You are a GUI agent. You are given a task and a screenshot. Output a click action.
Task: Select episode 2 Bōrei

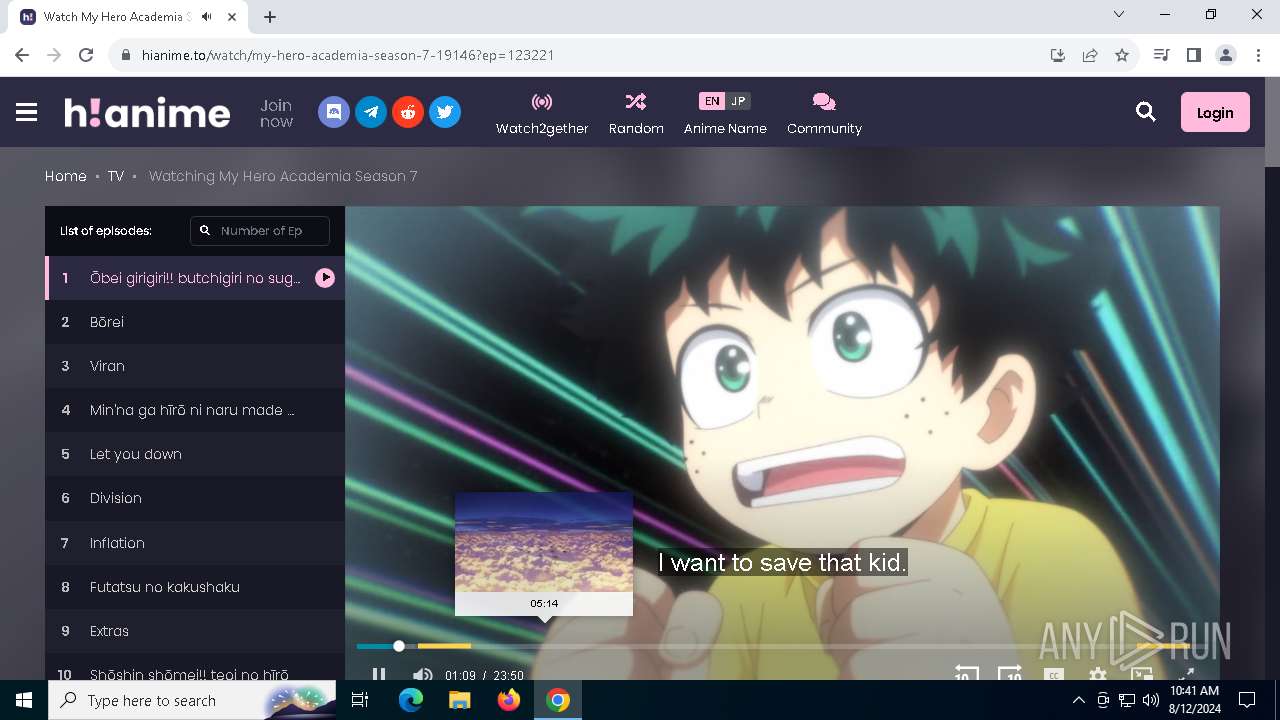click(195, 322)
